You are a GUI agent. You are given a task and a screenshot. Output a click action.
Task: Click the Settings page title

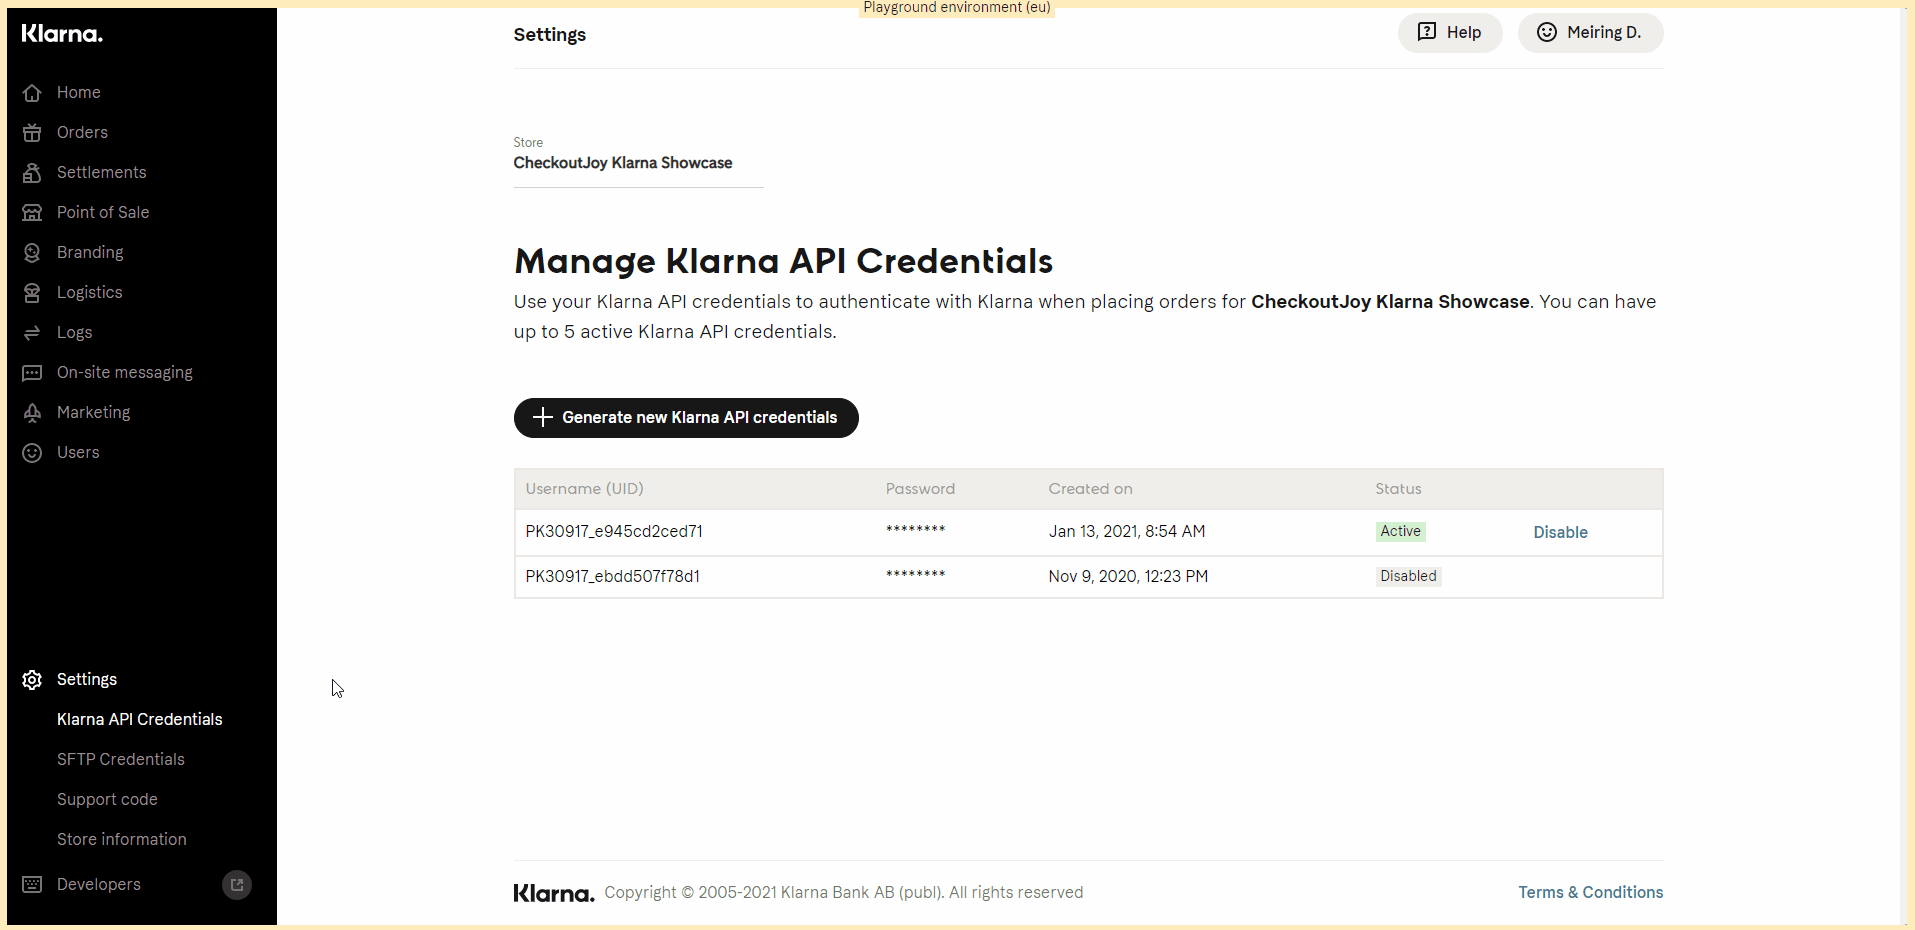550,35
